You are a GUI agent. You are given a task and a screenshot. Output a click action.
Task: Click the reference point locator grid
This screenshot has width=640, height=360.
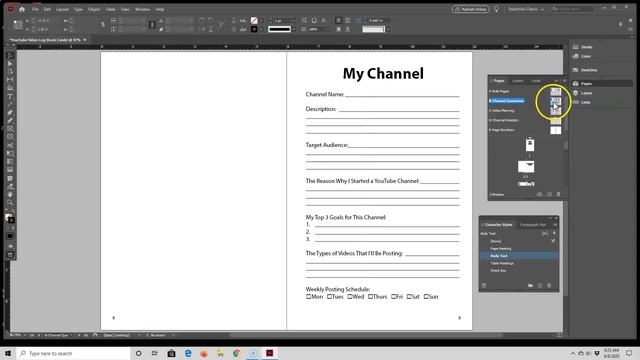tap(18, 25)
